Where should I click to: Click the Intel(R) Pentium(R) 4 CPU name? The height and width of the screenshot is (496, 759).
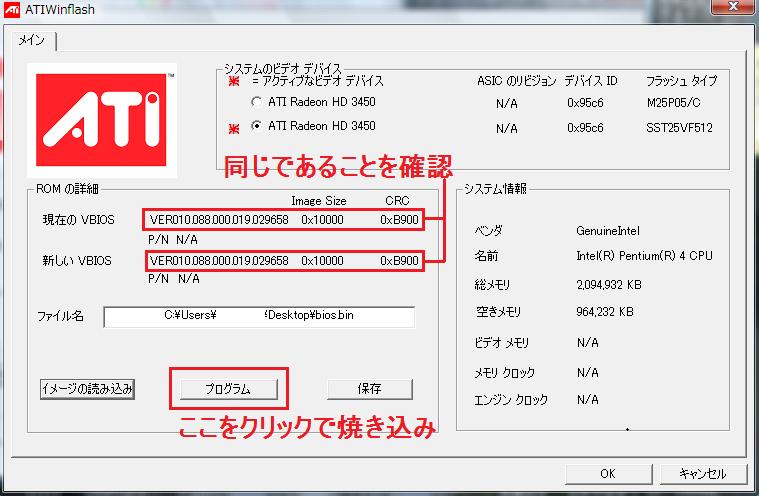click(644, 256)
